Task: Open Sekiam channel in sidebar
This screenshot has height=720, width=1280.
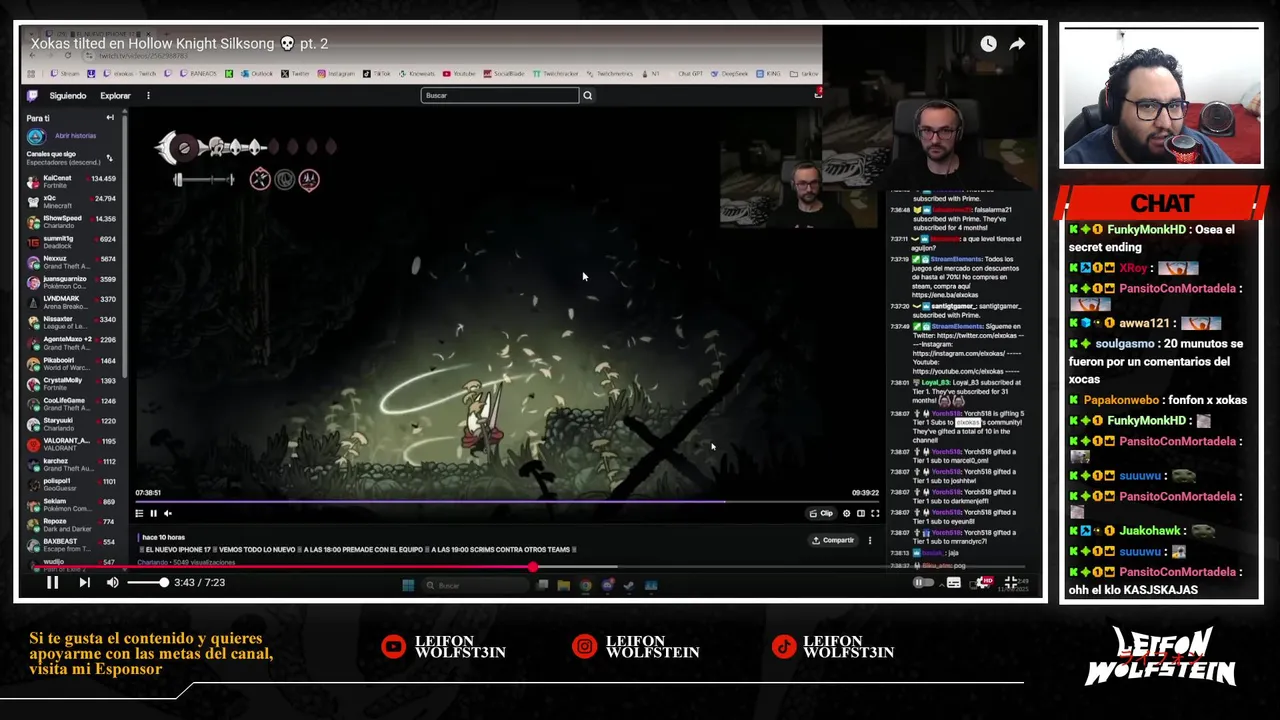Action: [x=72, y=505]
